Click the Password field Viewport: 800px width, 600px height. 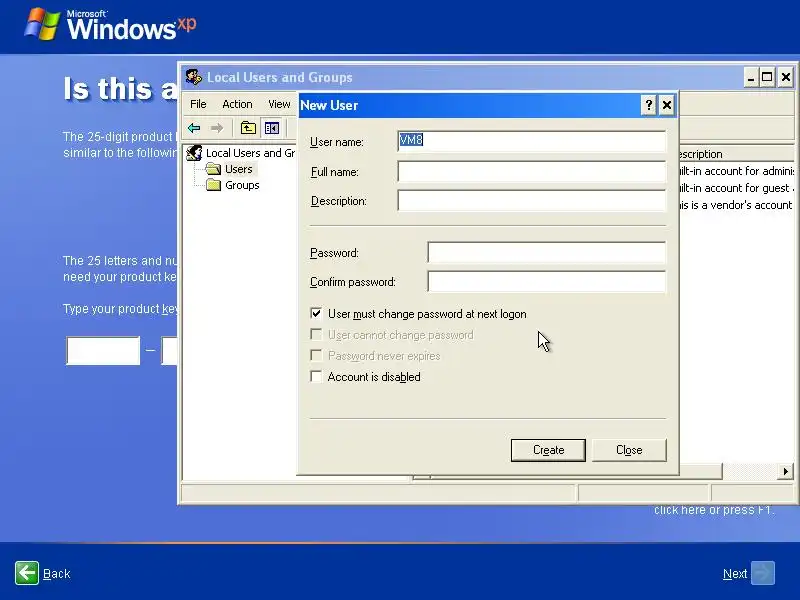[x=546, y=253]
